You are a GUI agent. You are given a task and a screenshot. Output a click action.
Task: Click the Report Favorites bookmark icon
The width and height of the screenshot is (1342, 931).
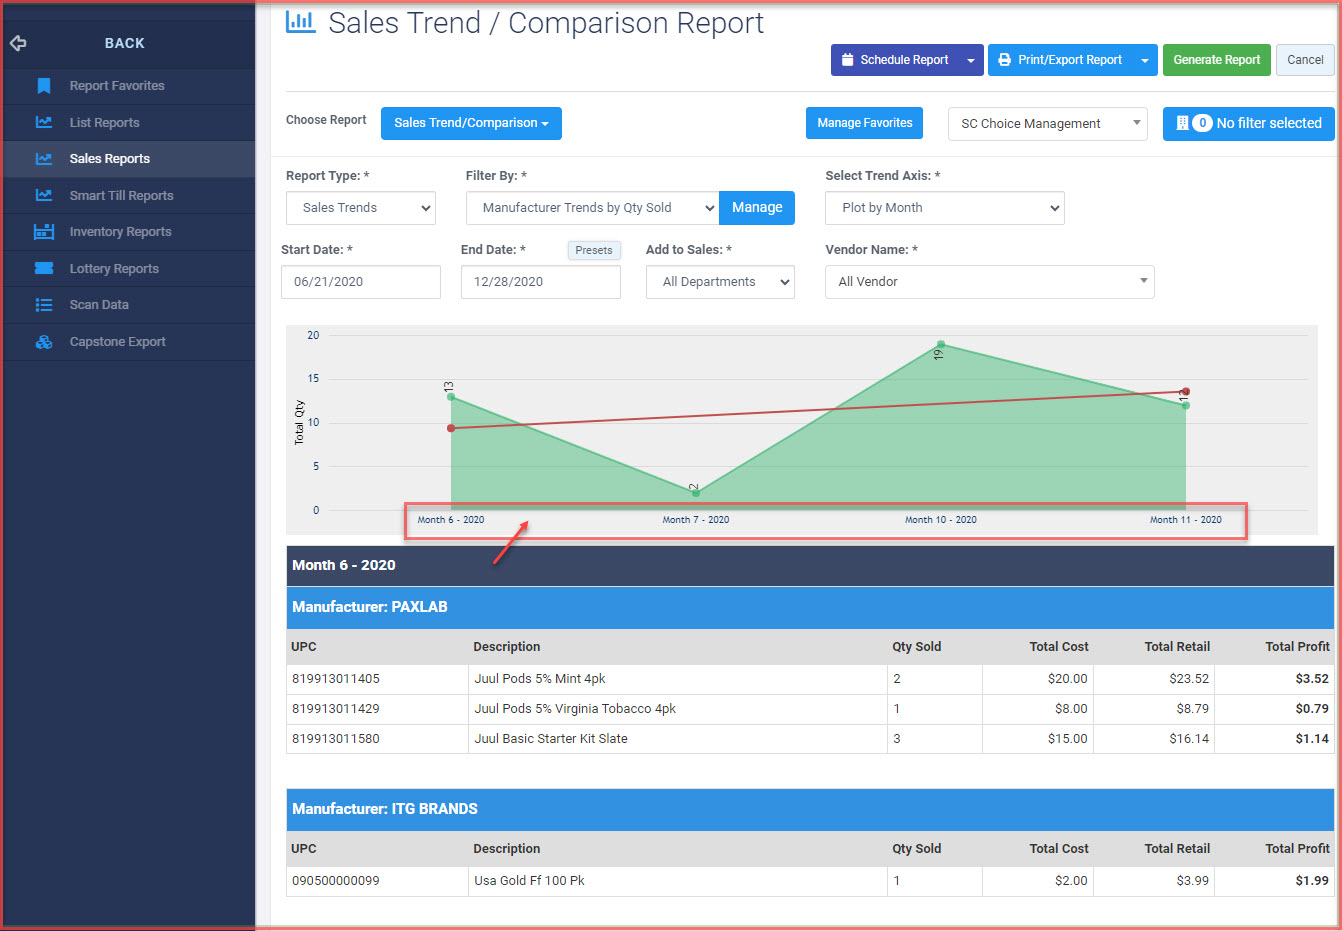[44, 86]
